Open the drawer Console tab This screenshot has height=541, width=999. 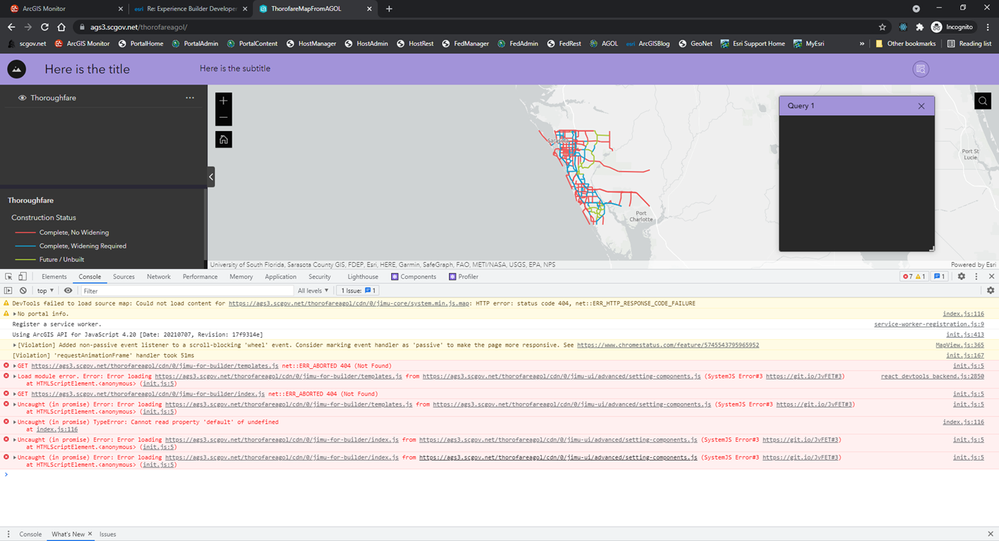pyautogui.click(x=30, y=534)
